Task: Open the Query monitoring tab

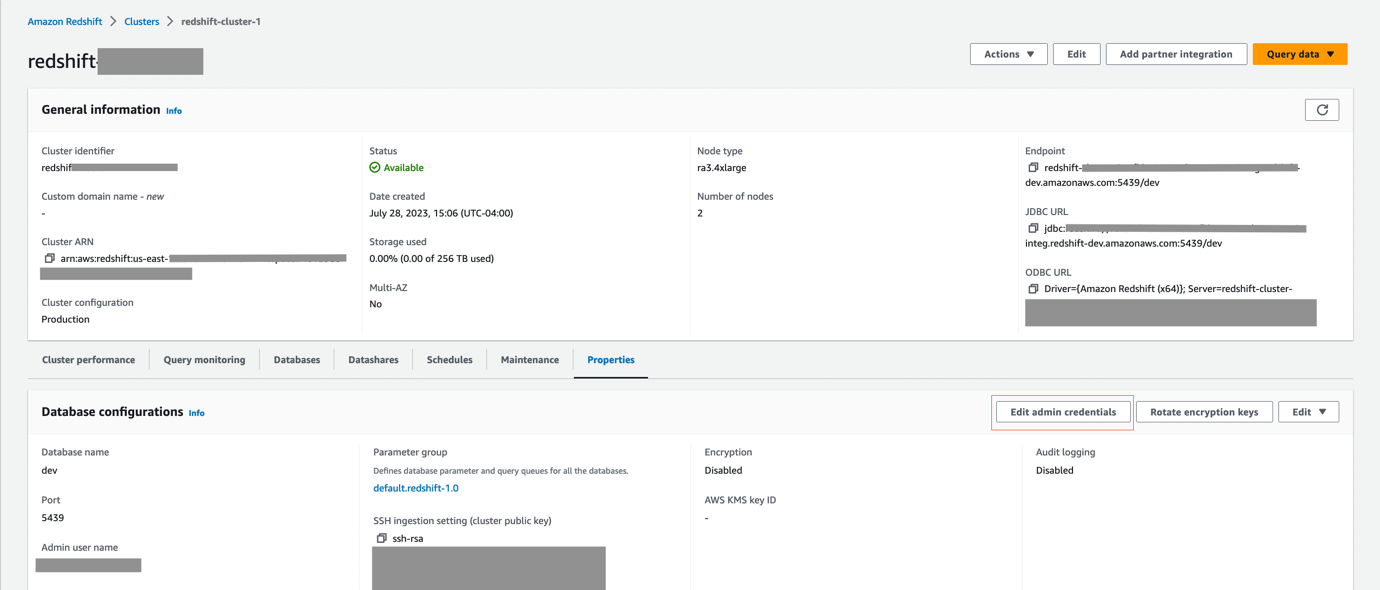Action: coord(204,360)
